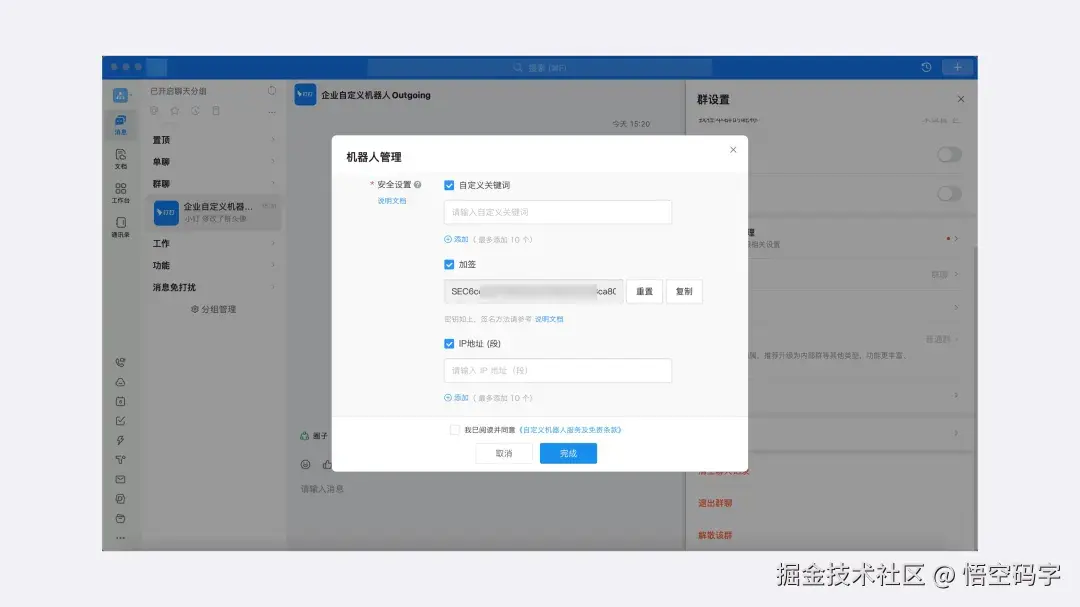Screen dimensions: 1080x607
Task: Click the sidebar icon between lightning and mail
Action: [121, 460]
